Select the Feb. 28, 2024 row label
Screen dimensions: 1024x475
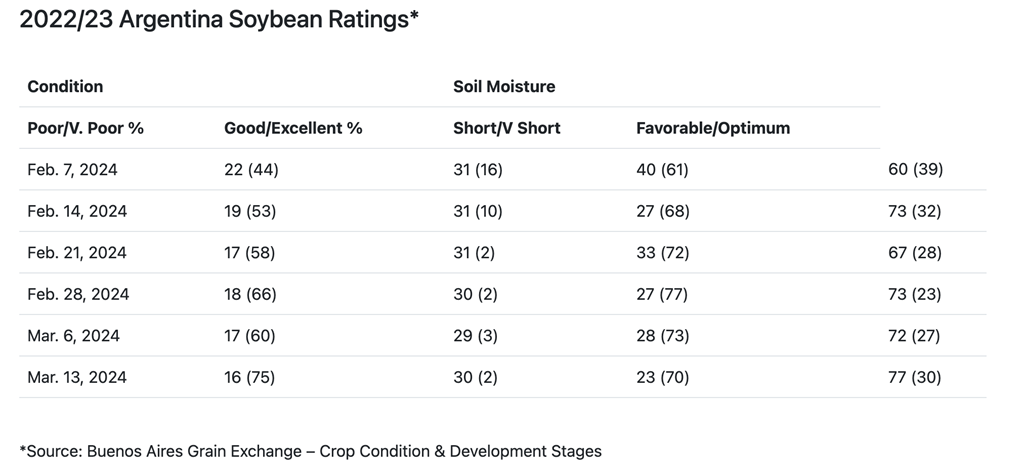(x=78, y=295)
